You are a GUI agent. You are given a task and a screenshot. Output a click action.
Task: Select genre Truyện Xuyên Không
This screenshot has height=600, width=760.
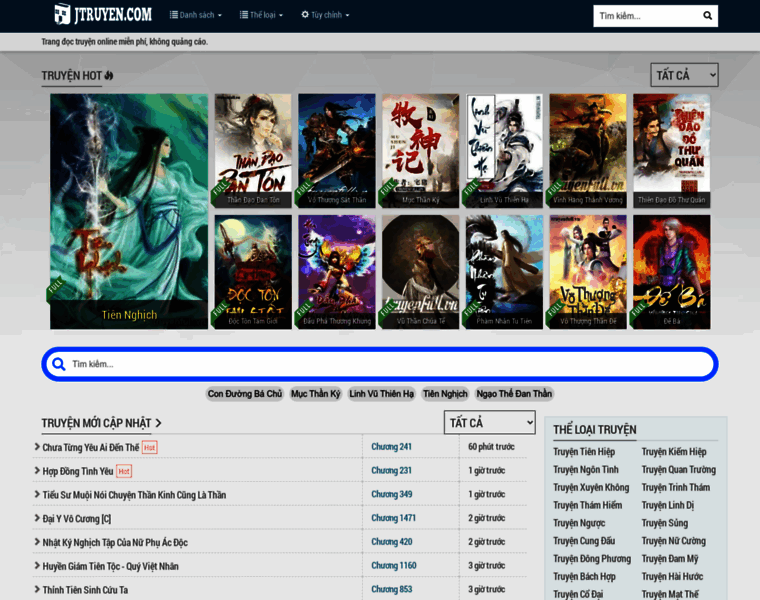pyautogui.click(x=591, y=488)
